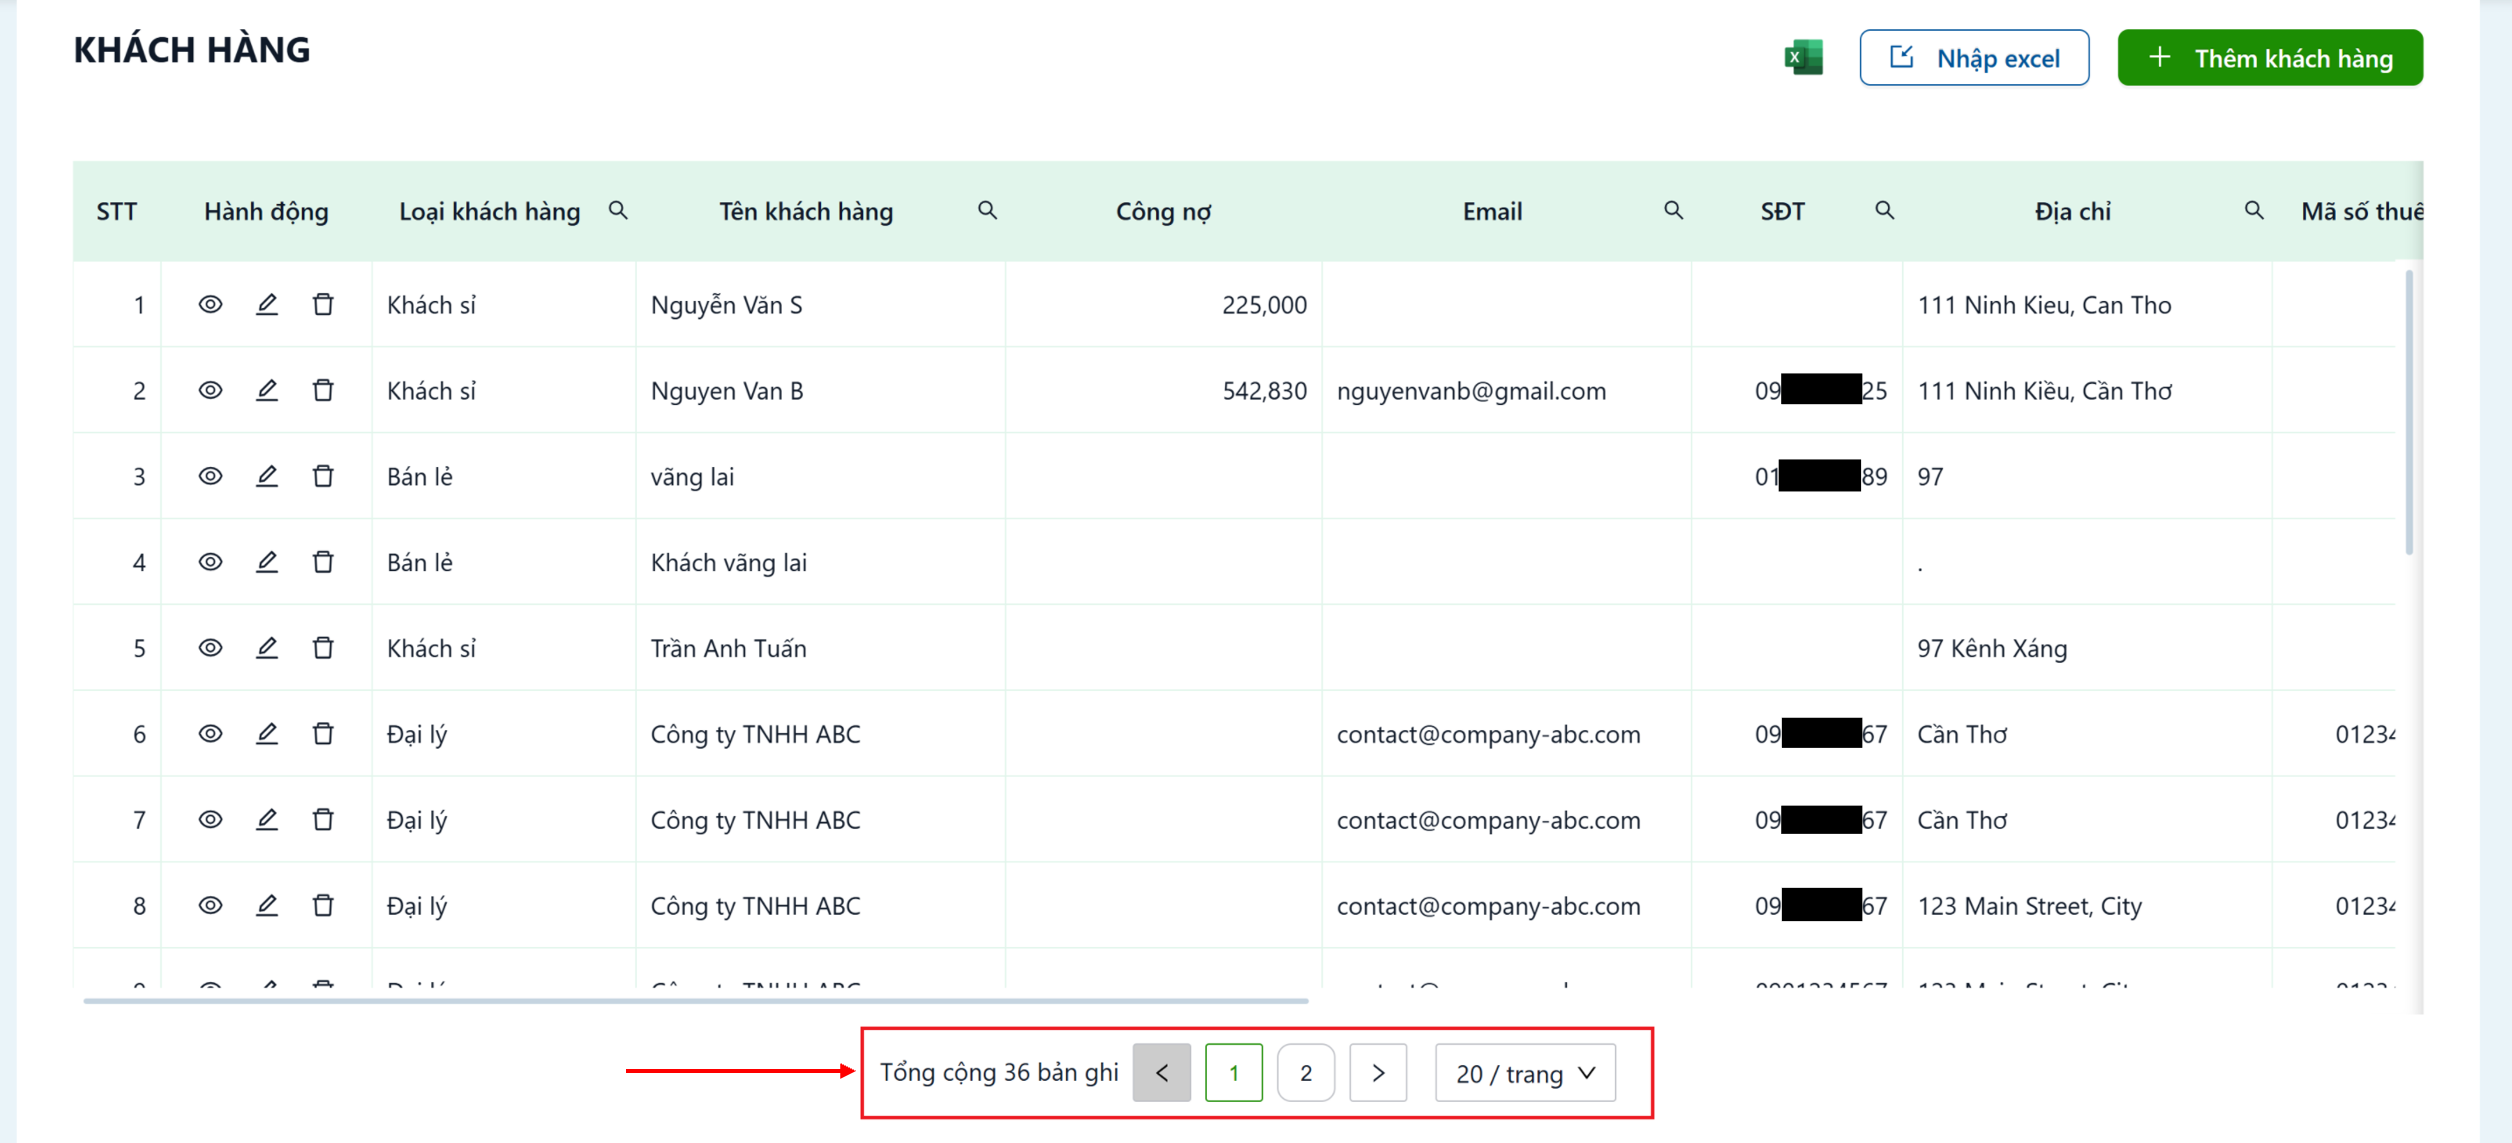Search in the Tên khách hàng column
Screen dimensions: 2512x1143
click(x=987, y=210)
